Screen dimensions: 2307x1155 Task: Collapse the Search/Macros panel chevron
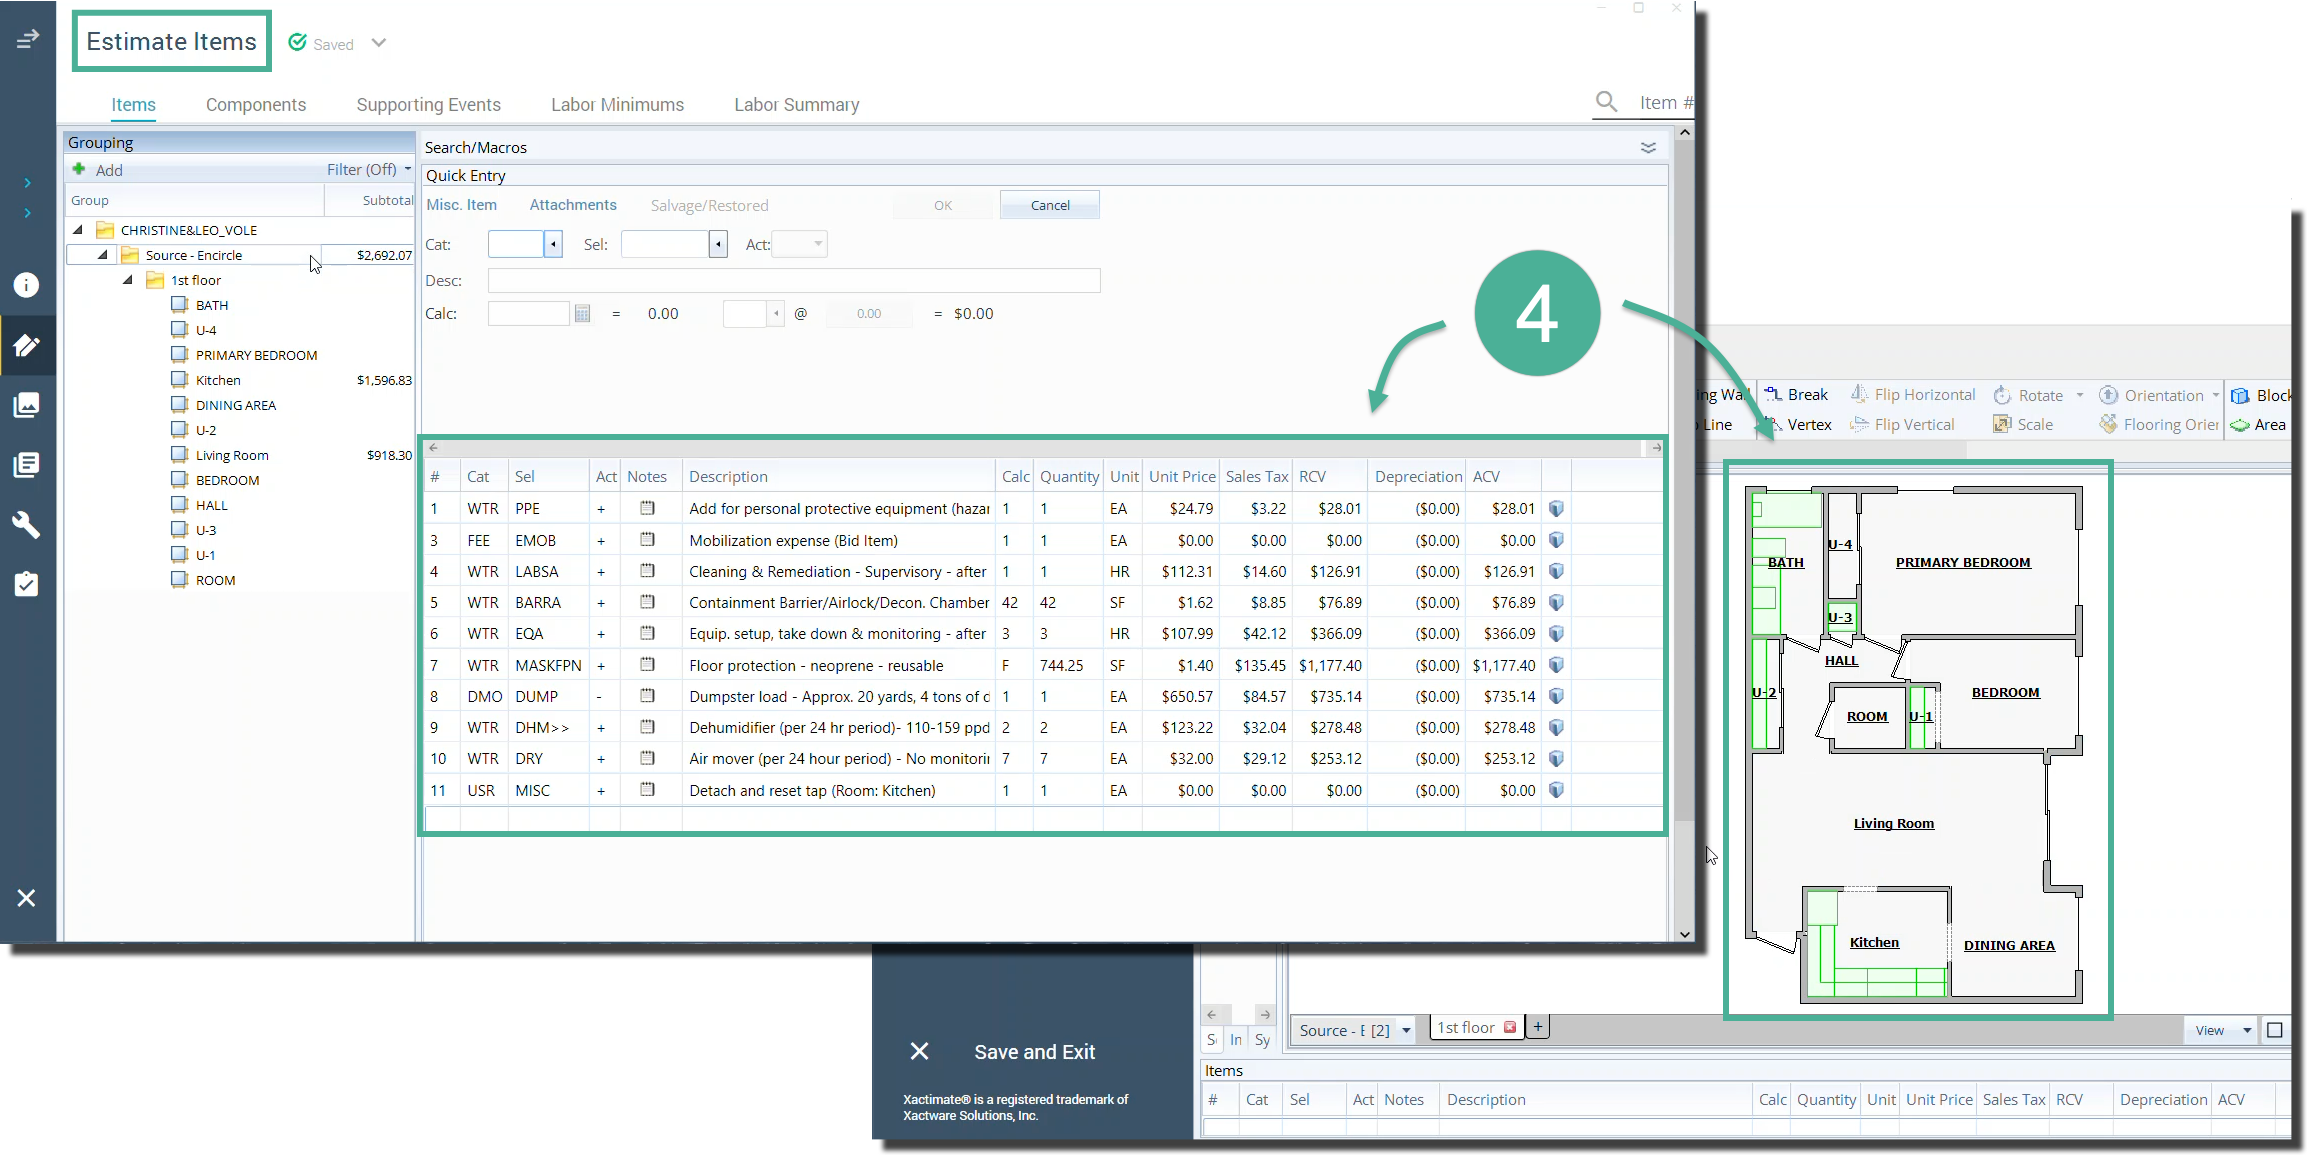[x=1648, y=148]
